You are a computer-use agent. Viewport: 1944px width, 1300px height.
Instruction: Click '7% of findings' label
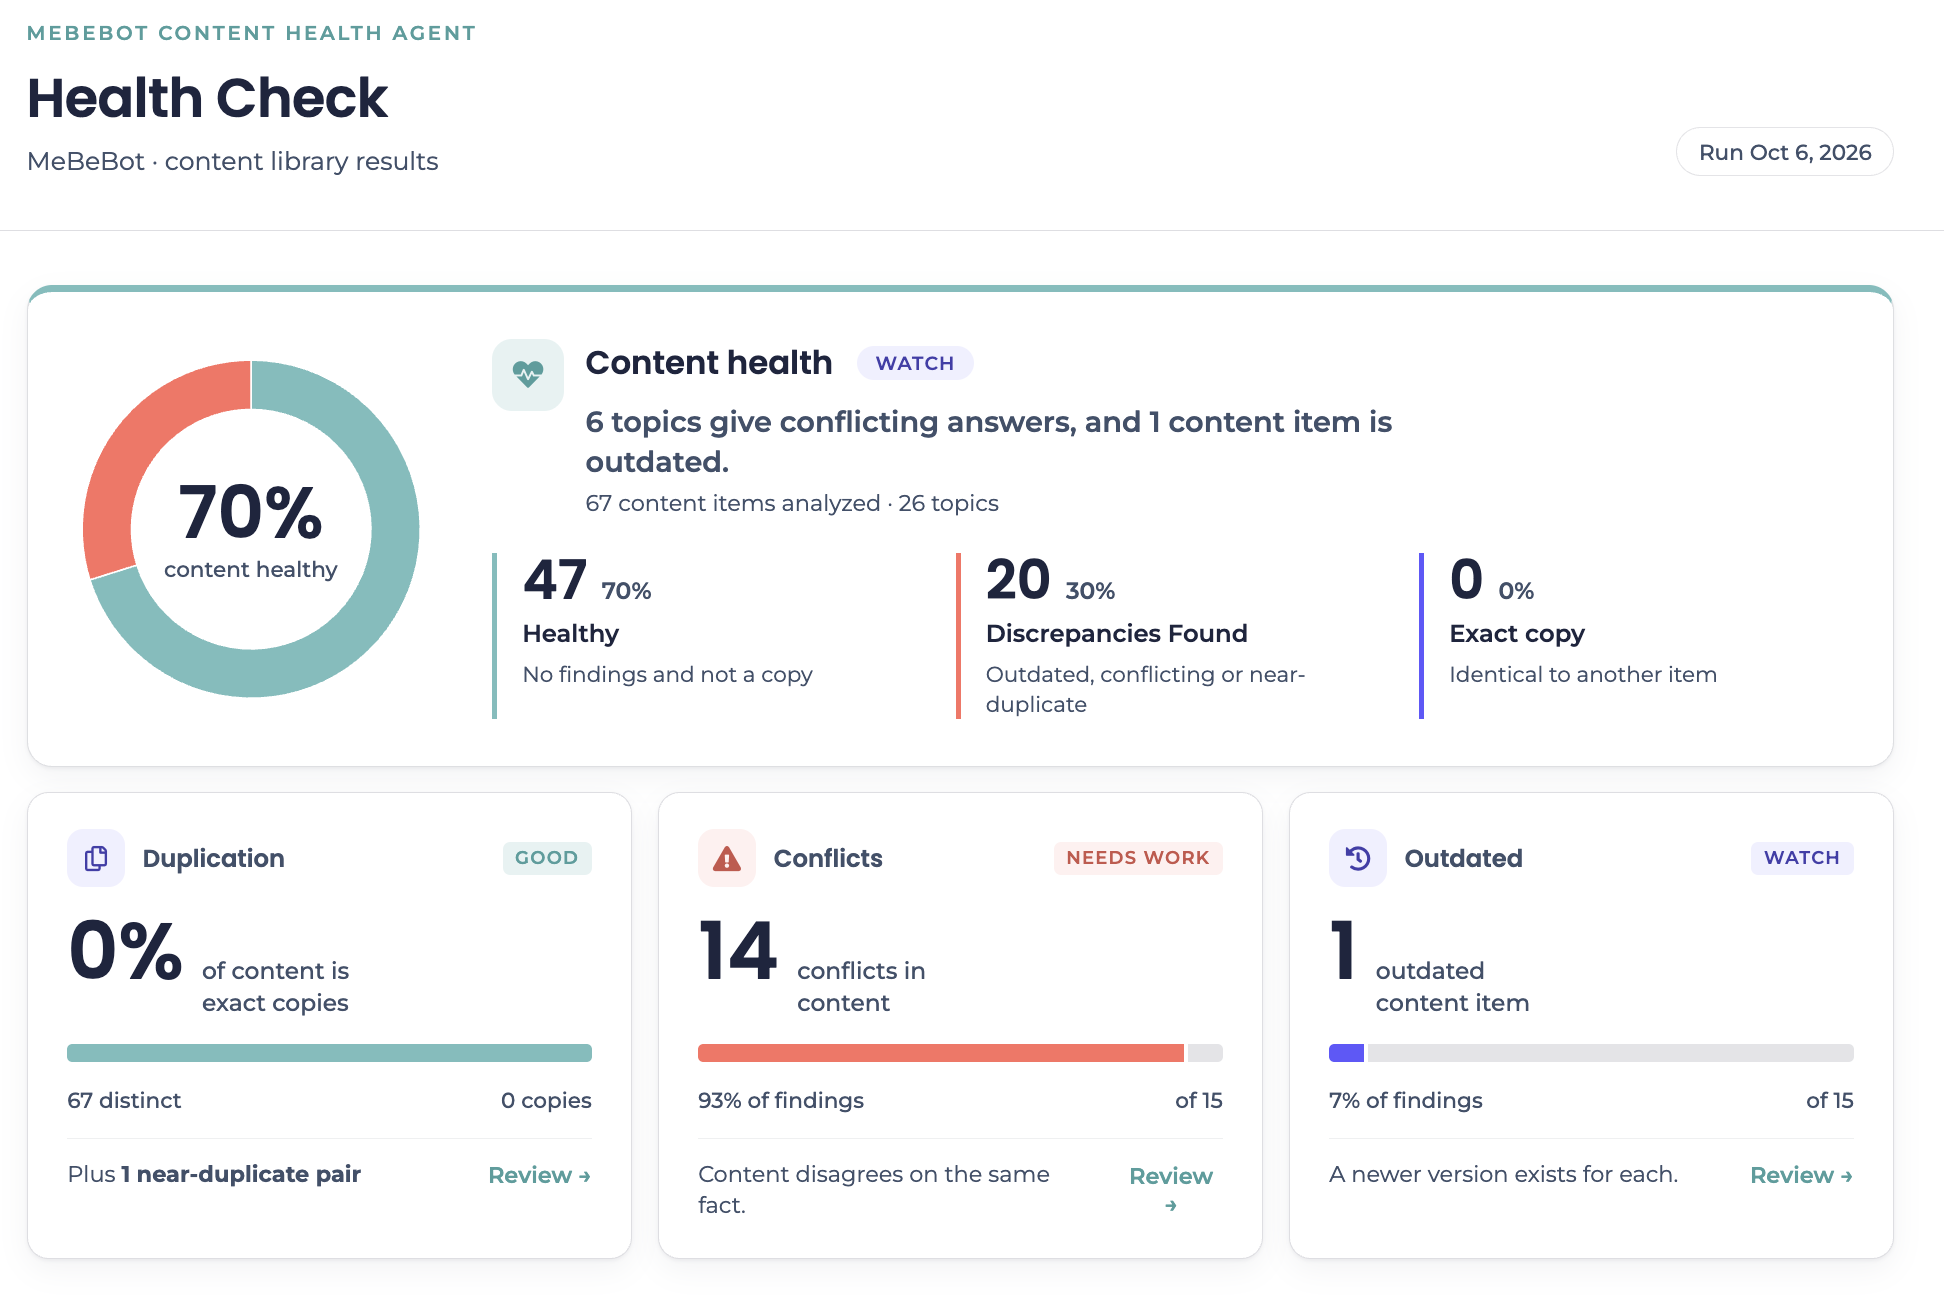point(1406,1100)
